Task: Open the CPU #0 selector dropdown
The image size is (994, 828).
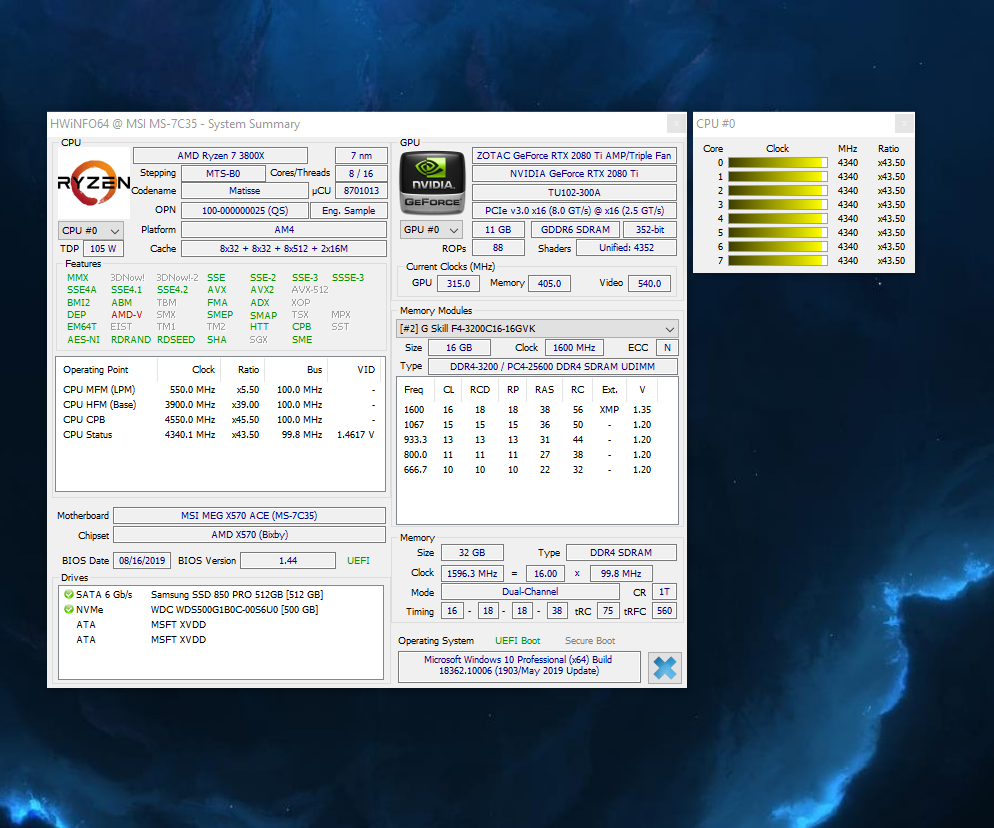Action: click(90, 231)
